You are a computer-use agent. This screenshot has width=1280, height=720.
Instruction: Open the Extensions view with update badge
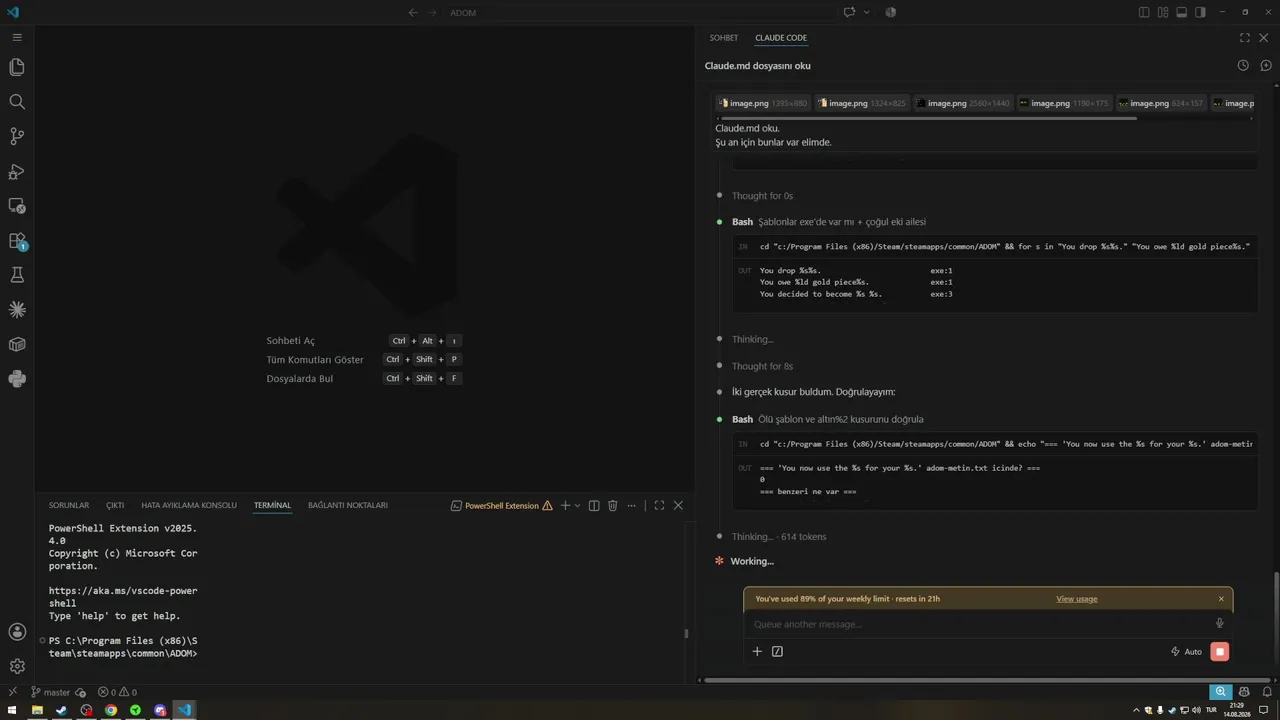coord(17,241)
